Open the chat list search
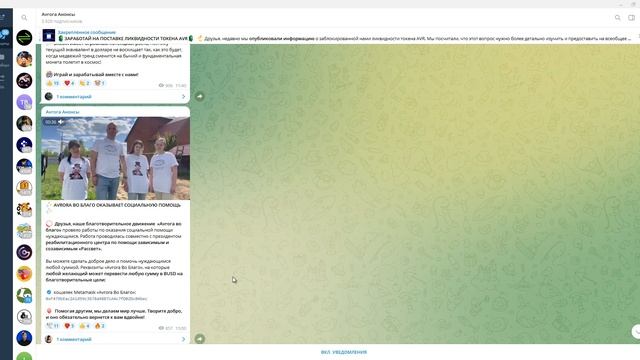 (24, 18)
